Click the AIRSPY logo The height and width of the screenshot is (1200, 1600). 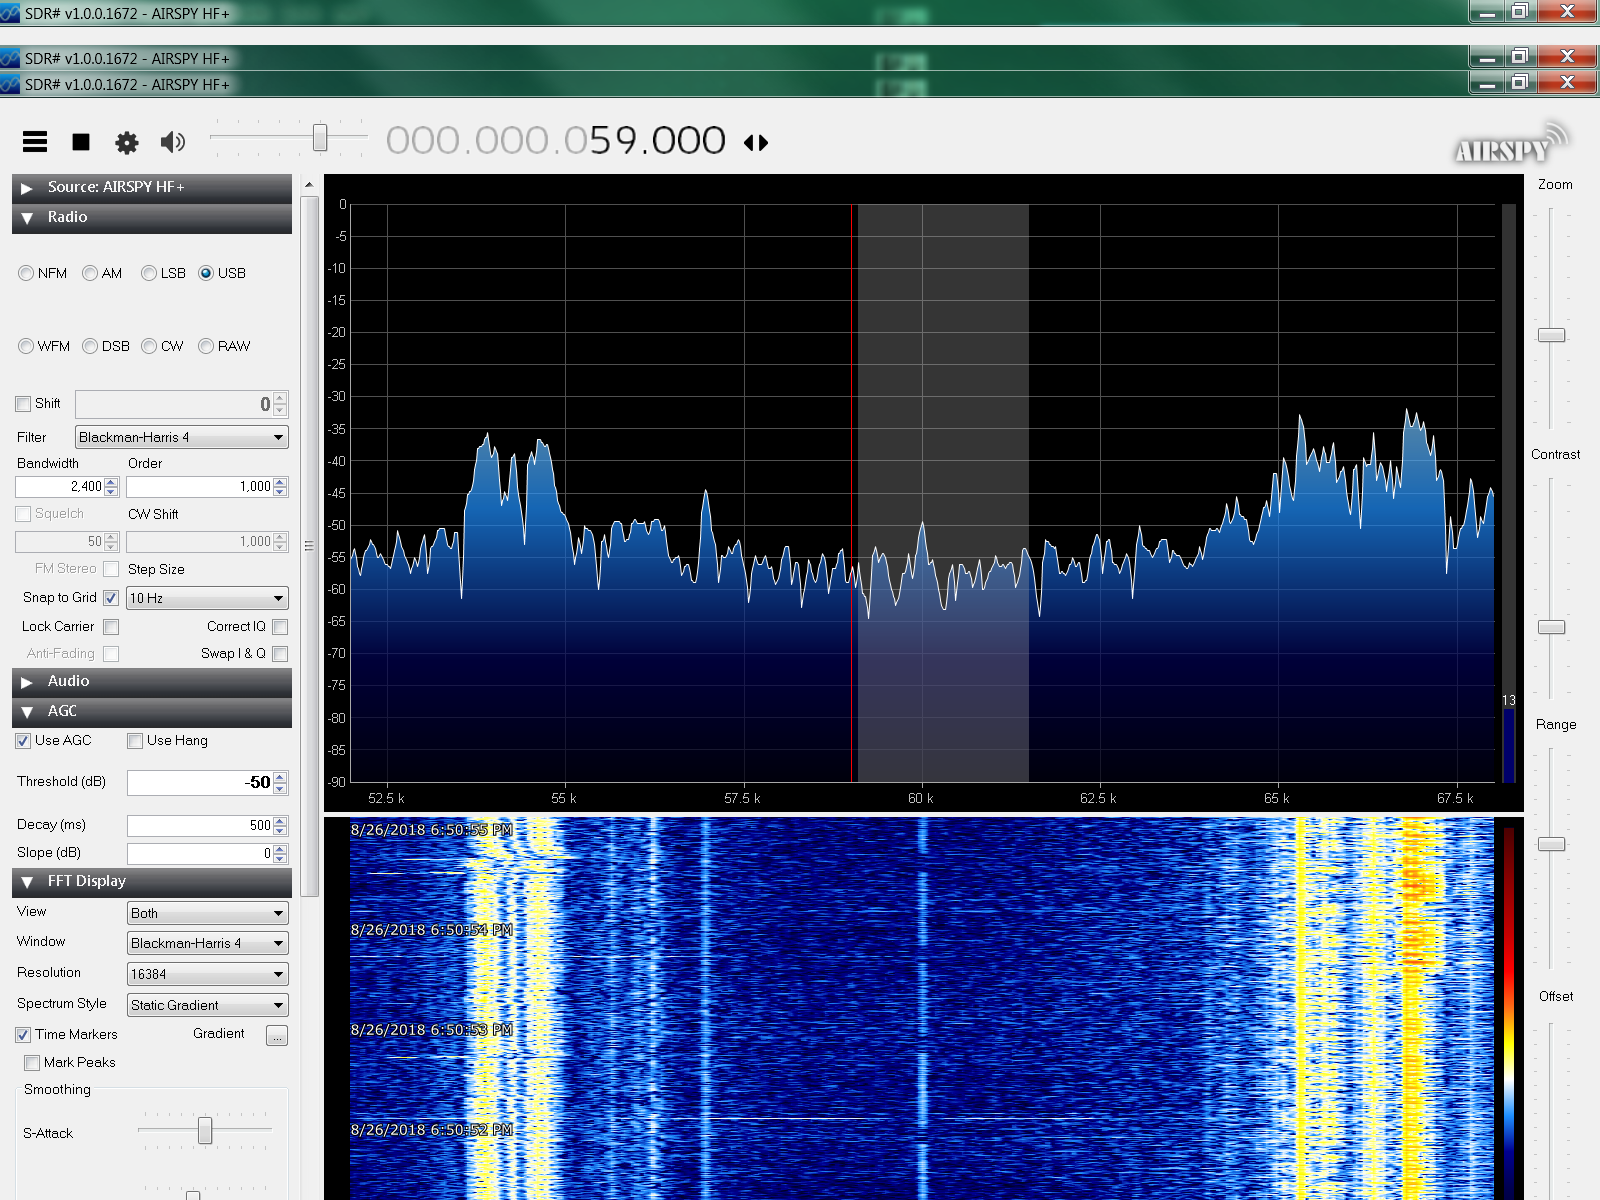pyautogui.click(x=1511, y=143)
